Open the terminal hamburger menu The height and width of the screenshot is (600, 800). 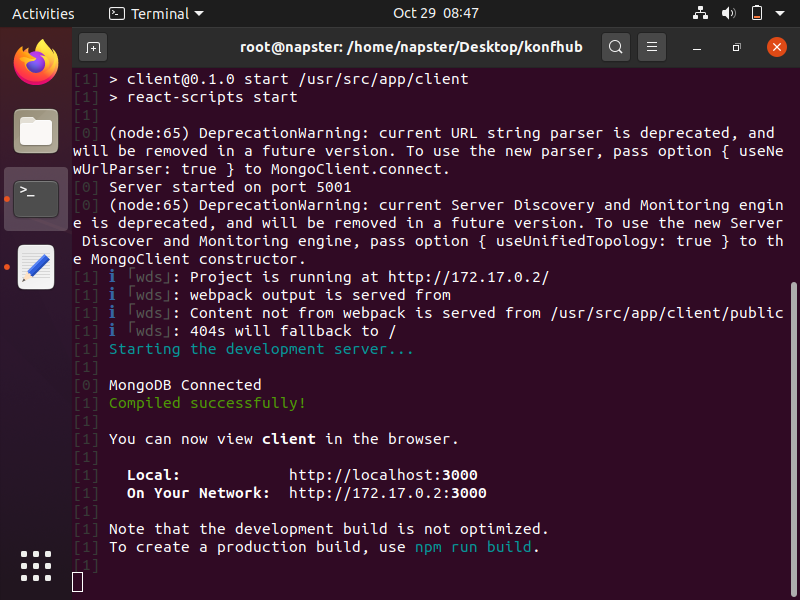click(x=652, y=47)
